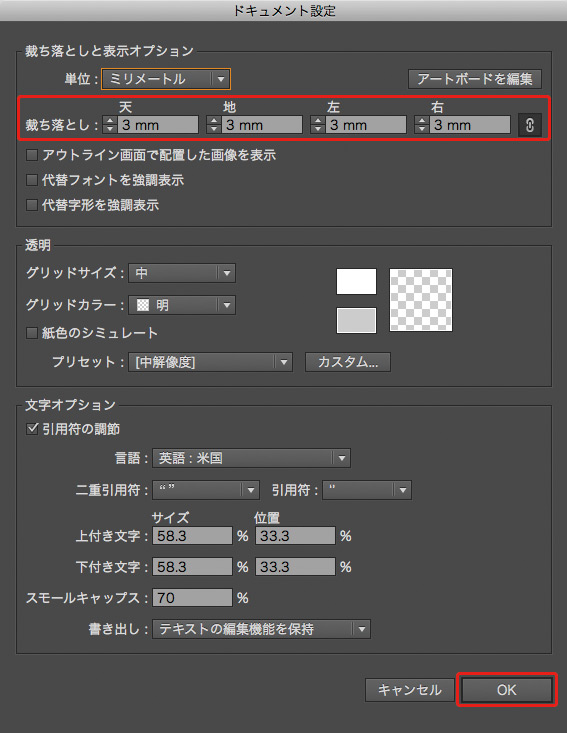The image size is (567, 733).
Task: Click the 上付き文字 位置 field
Action: tap(295, 536)
